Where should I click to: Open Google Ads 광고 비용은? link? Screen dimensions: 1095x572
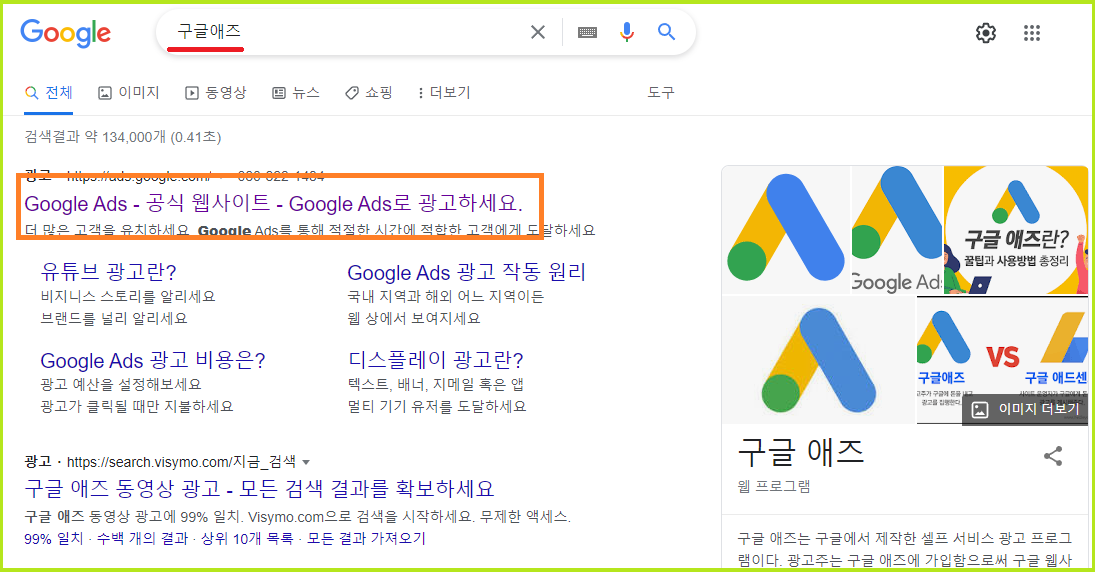(153, 360)
